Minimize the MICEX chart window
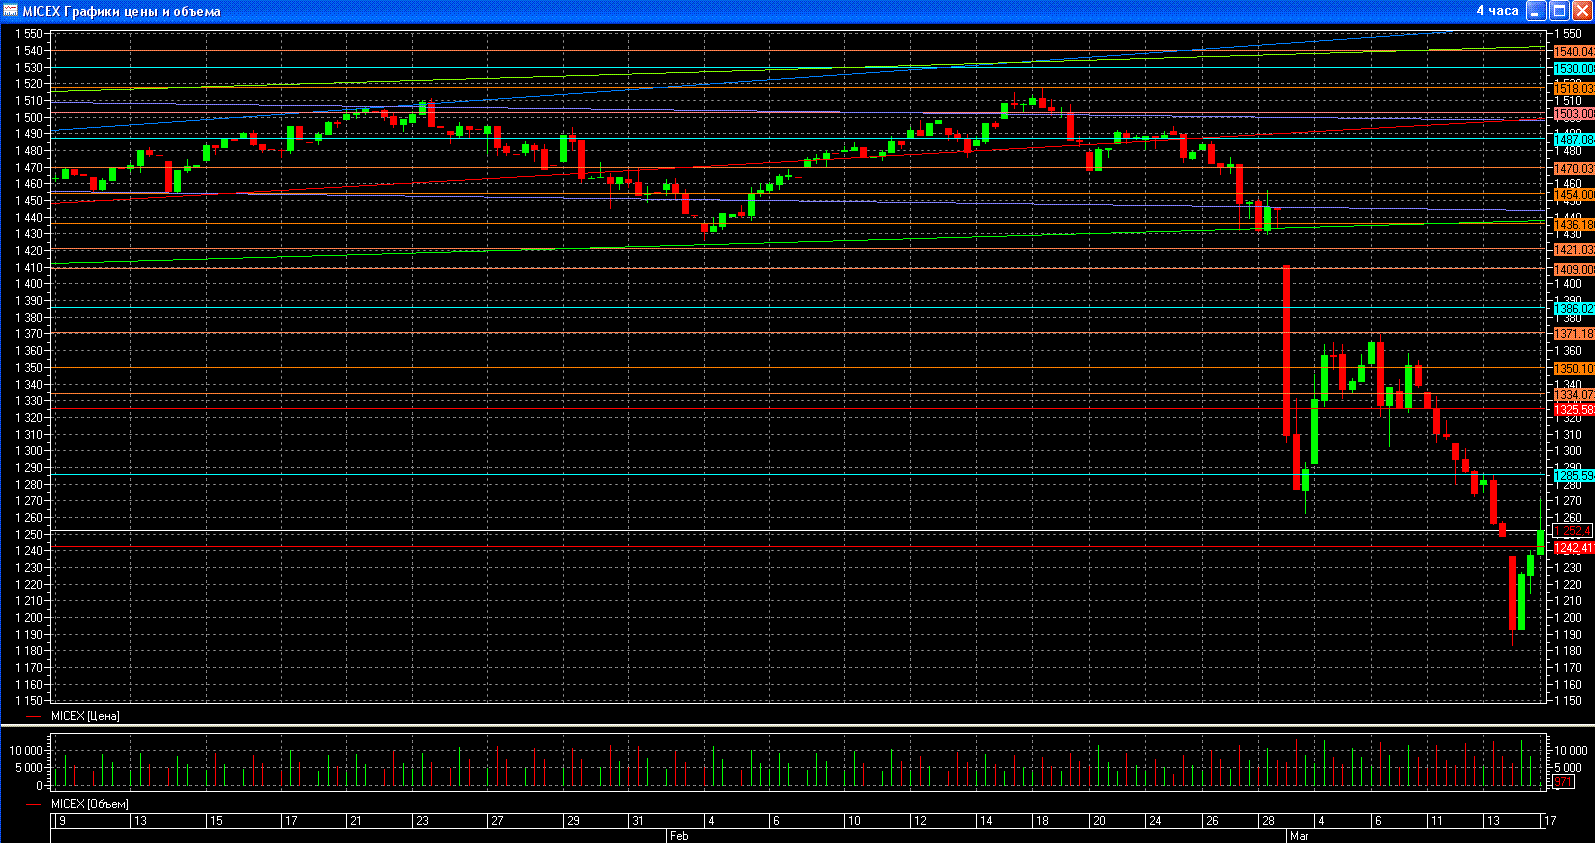This screenshot has height=843, width=1595. (1536, 11)
